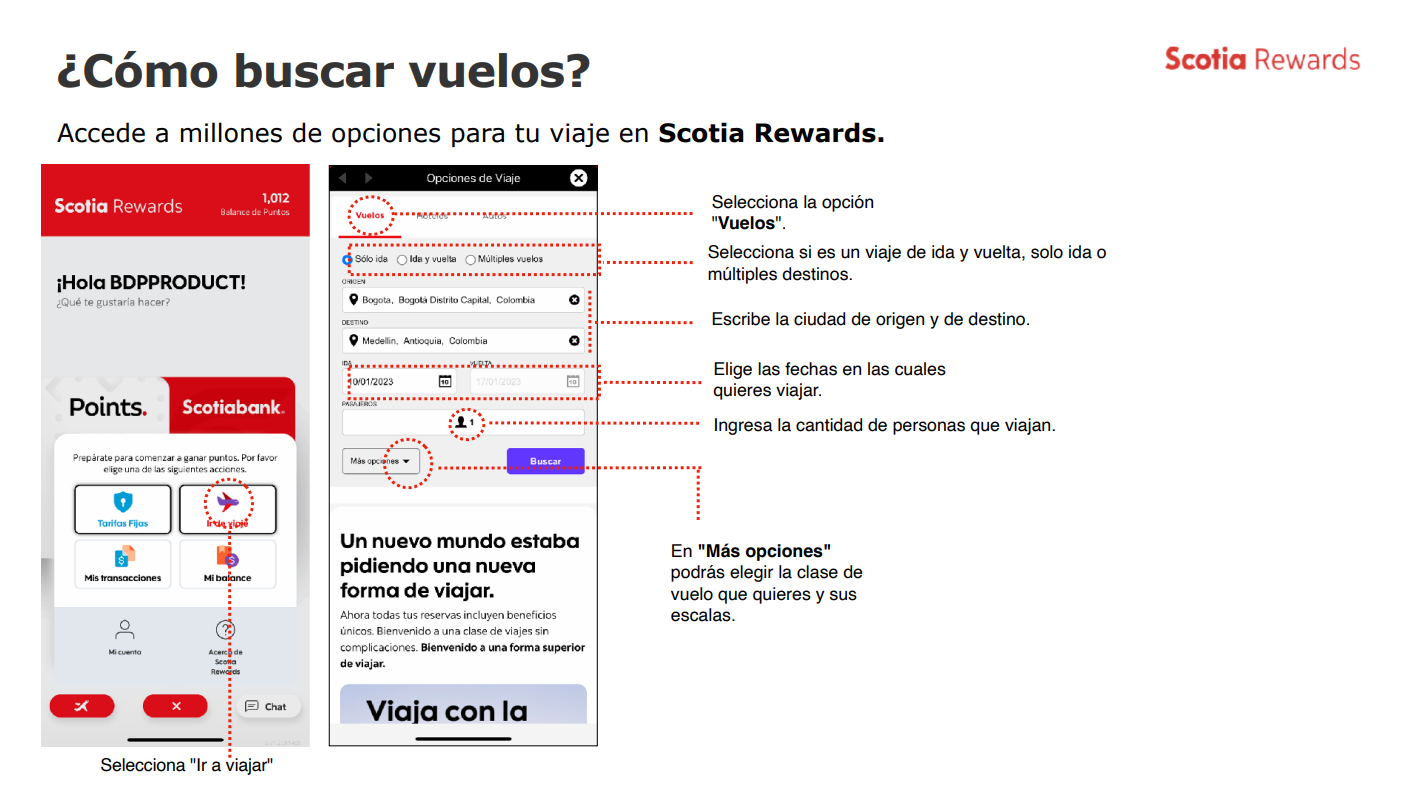This screenshot has width=1416, height=795.
Task: Open the Mi balance tile icon
Action: (227, 557)
